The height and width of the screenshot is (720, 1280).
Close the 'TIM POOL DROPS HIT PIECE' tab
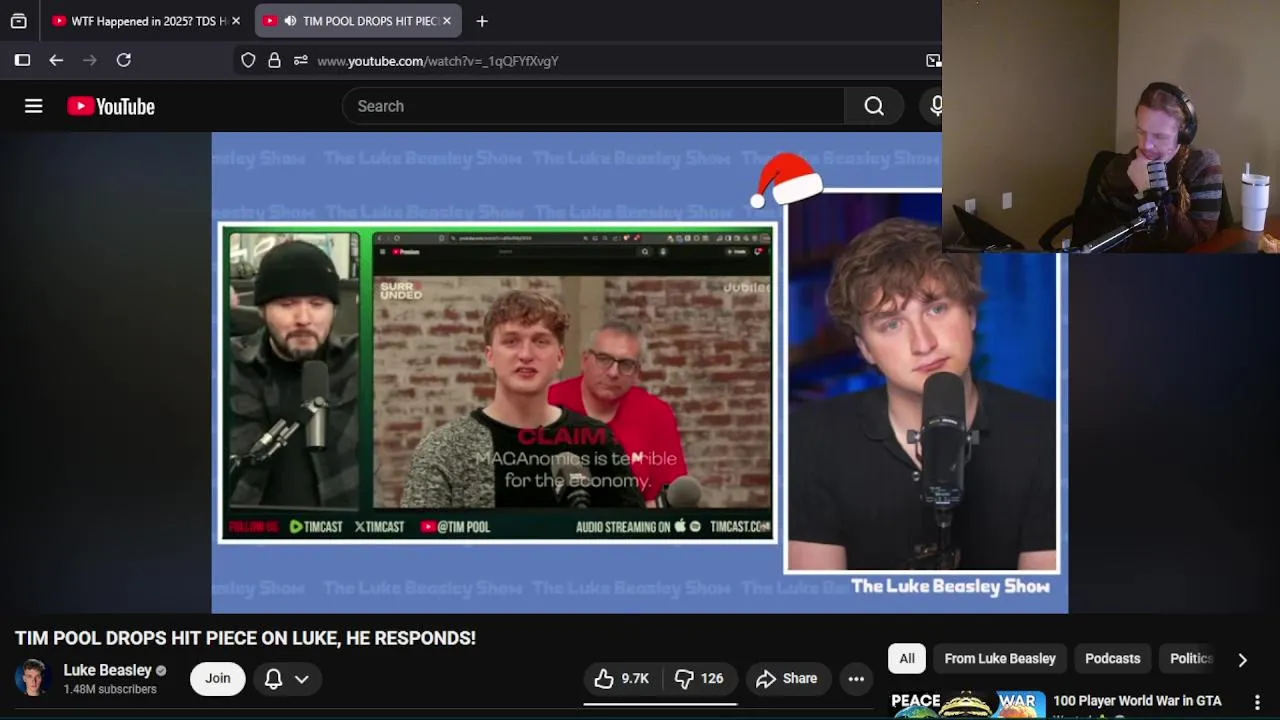coord(447,21)
